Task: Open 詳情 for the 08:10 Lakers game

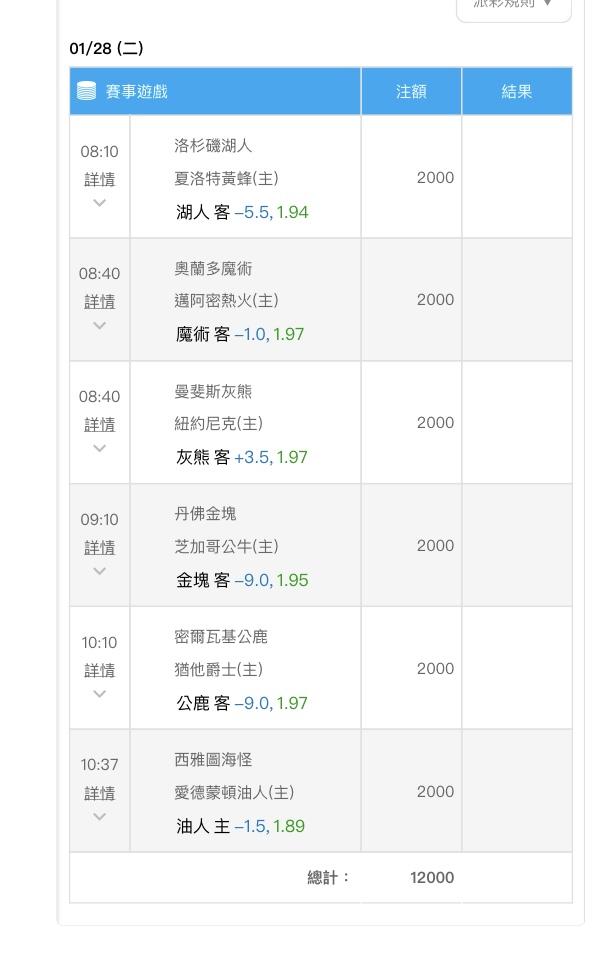Action: (x=99, y=180)
